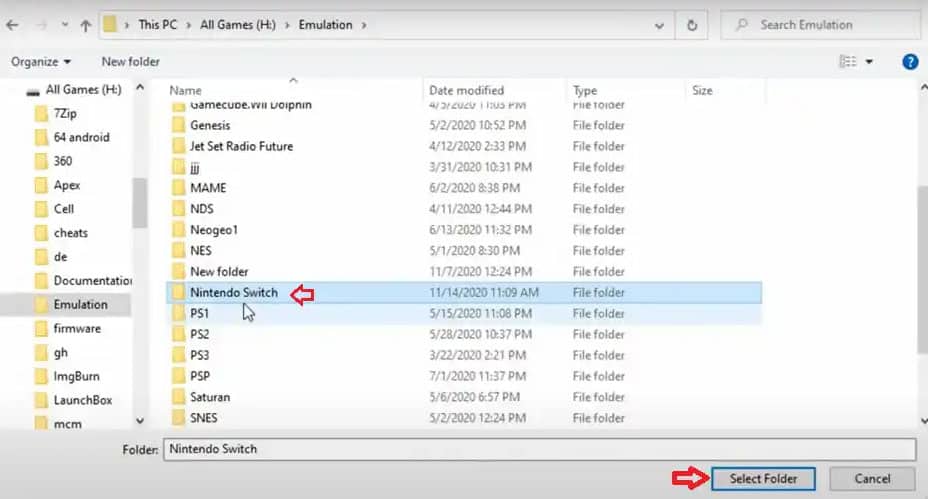Click All Games (H:) in breadcrumb
928x499 pixels.
[238, 25]
